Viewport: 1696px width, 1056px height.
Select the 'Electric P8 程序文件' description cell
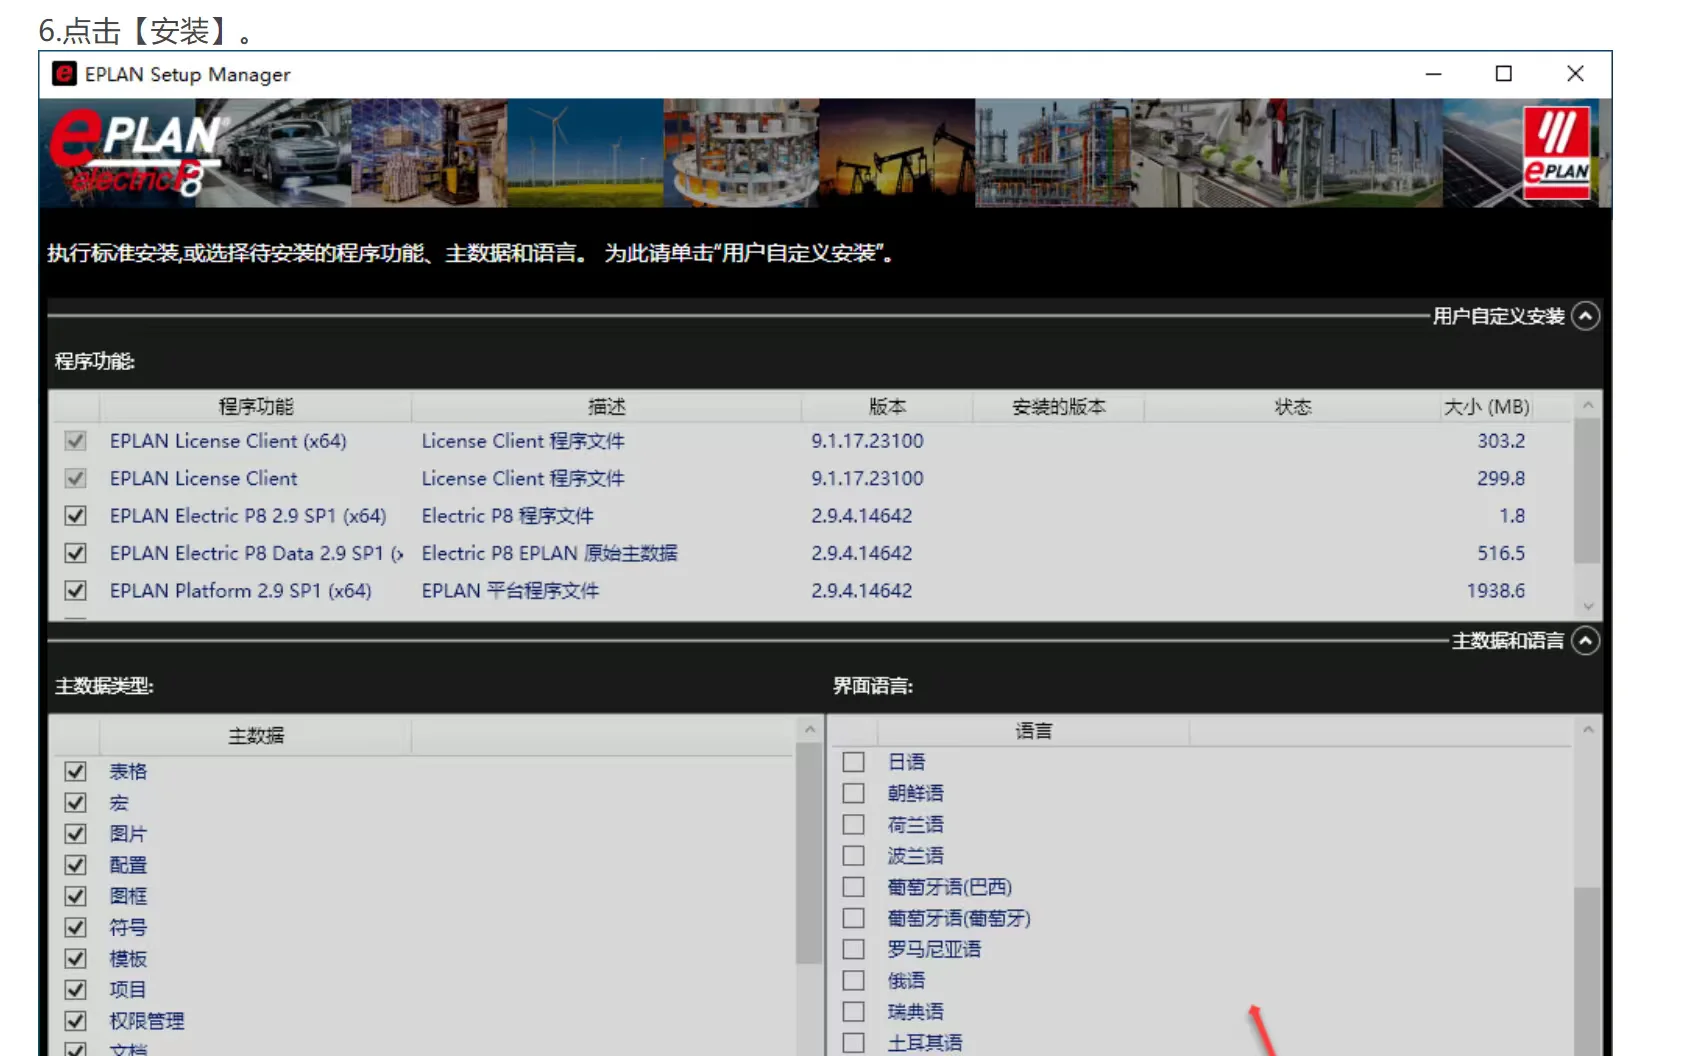pos(507,516)
